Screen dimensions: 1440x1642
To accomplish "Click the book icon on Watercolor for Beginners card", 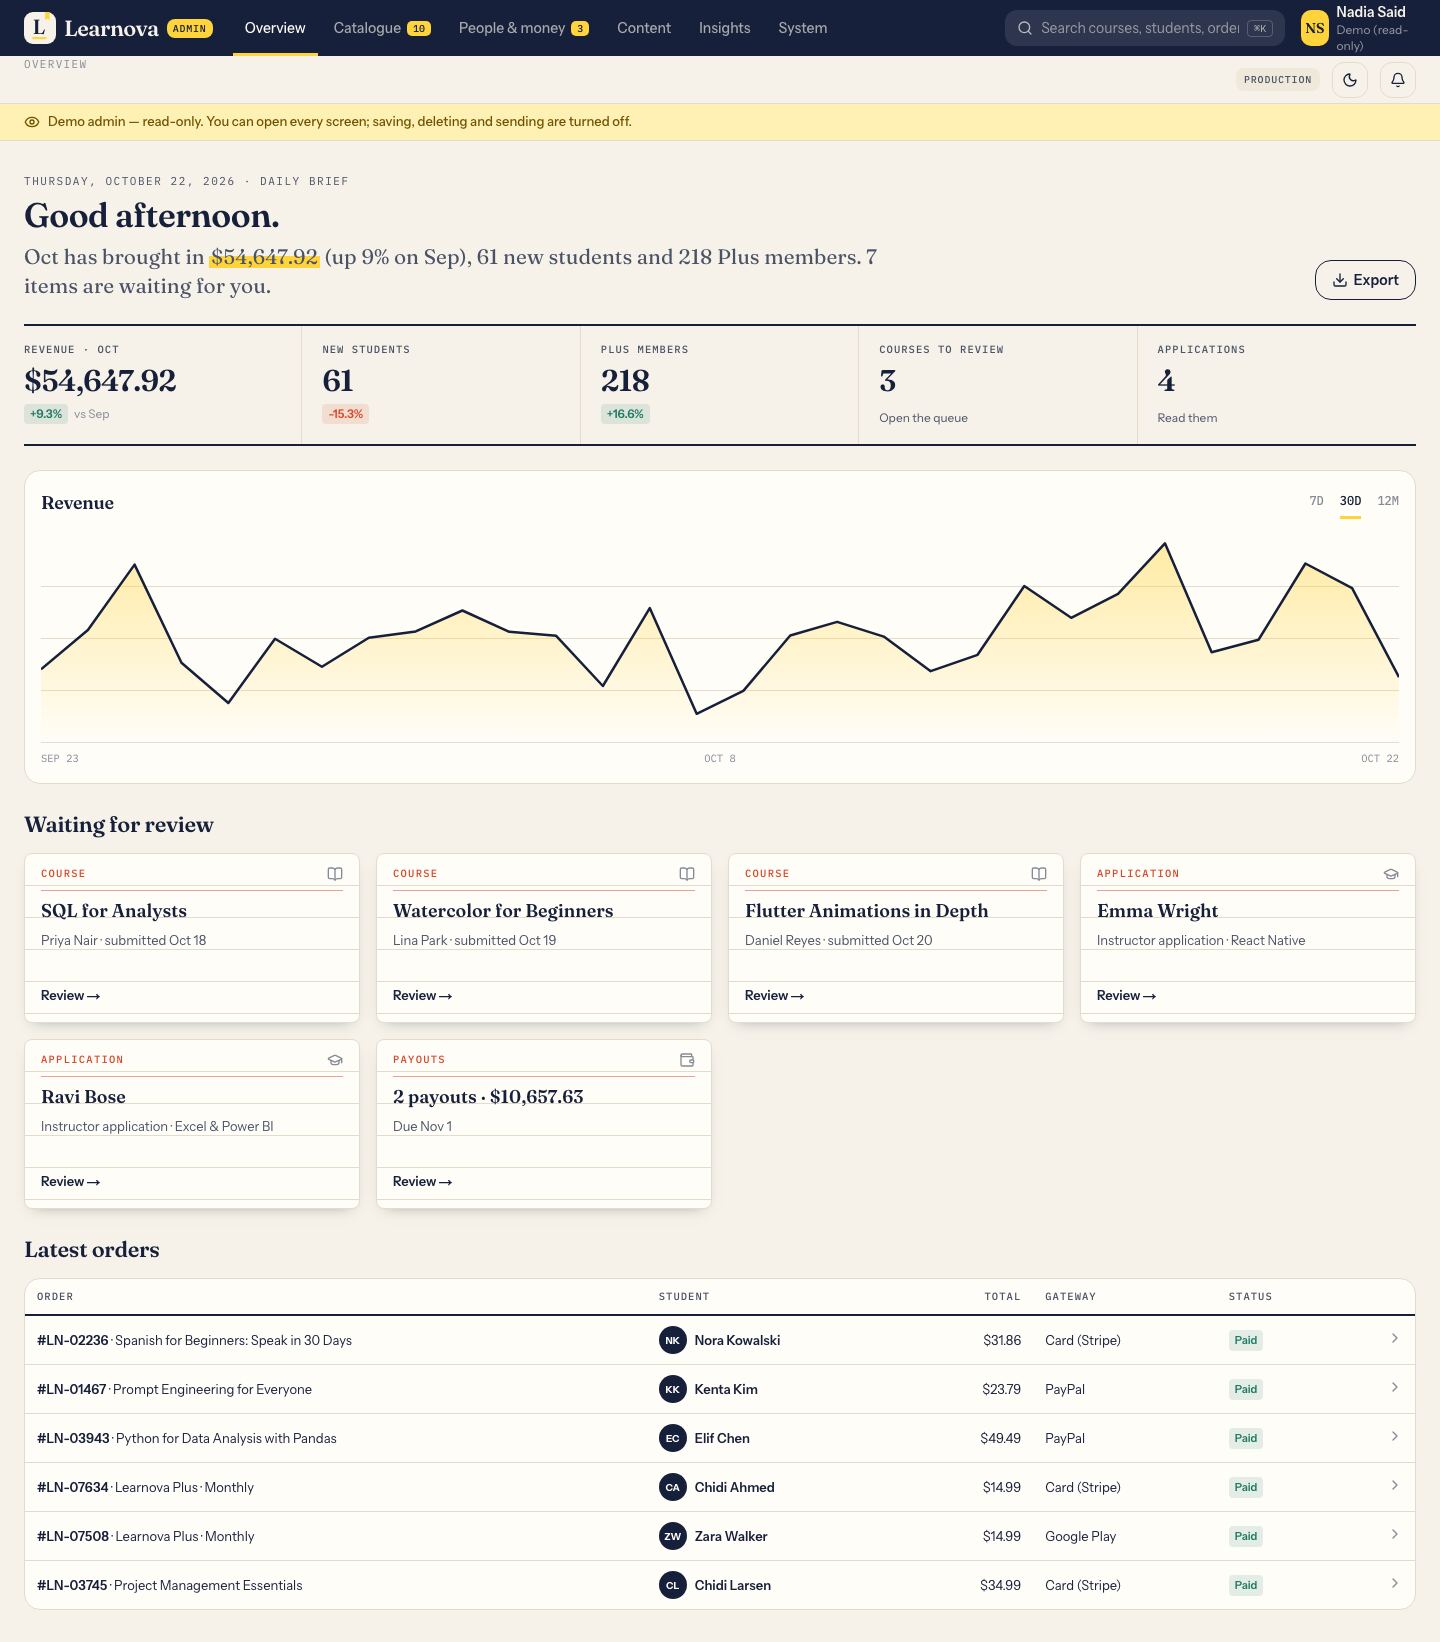I will (687, 874).
